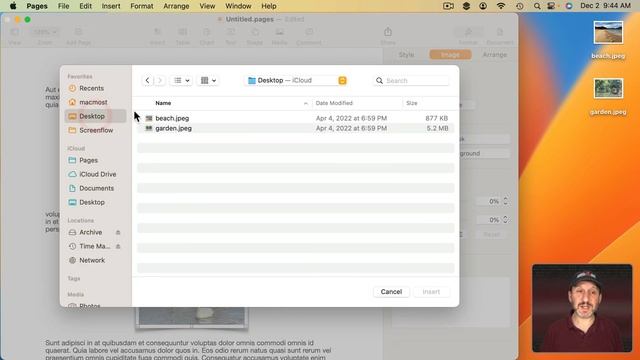Image resolution: width=640 pixels, height=360 pixels.
Task: Click the Cancel button
Action: 391,292
